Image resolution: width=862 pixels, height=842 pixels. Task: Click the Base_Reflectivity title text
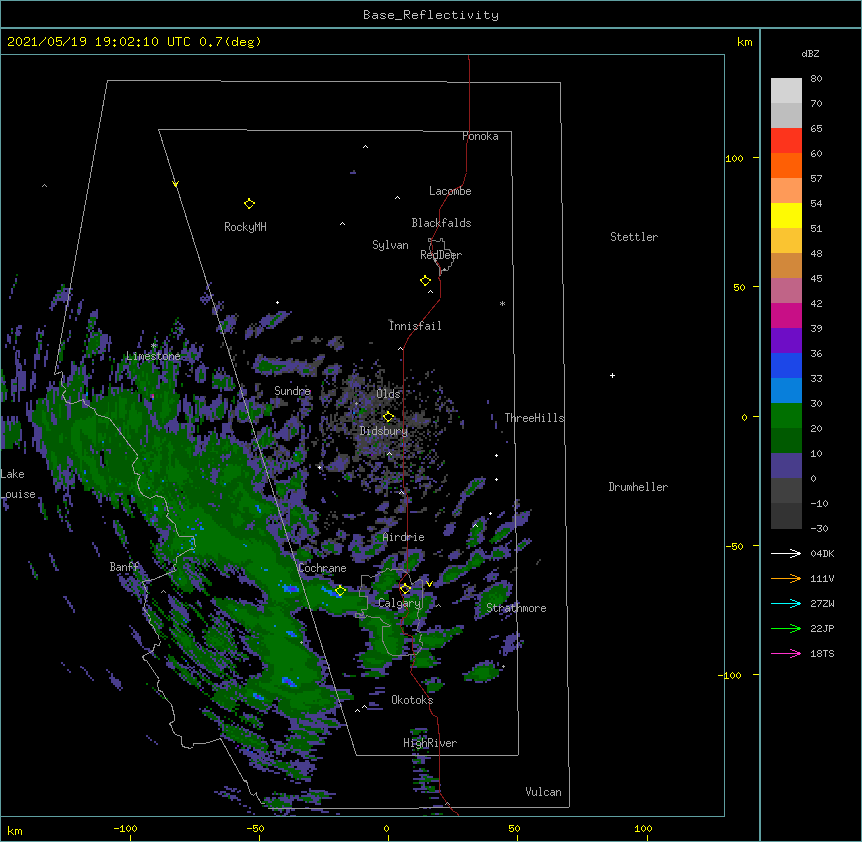tap(431, 15)
